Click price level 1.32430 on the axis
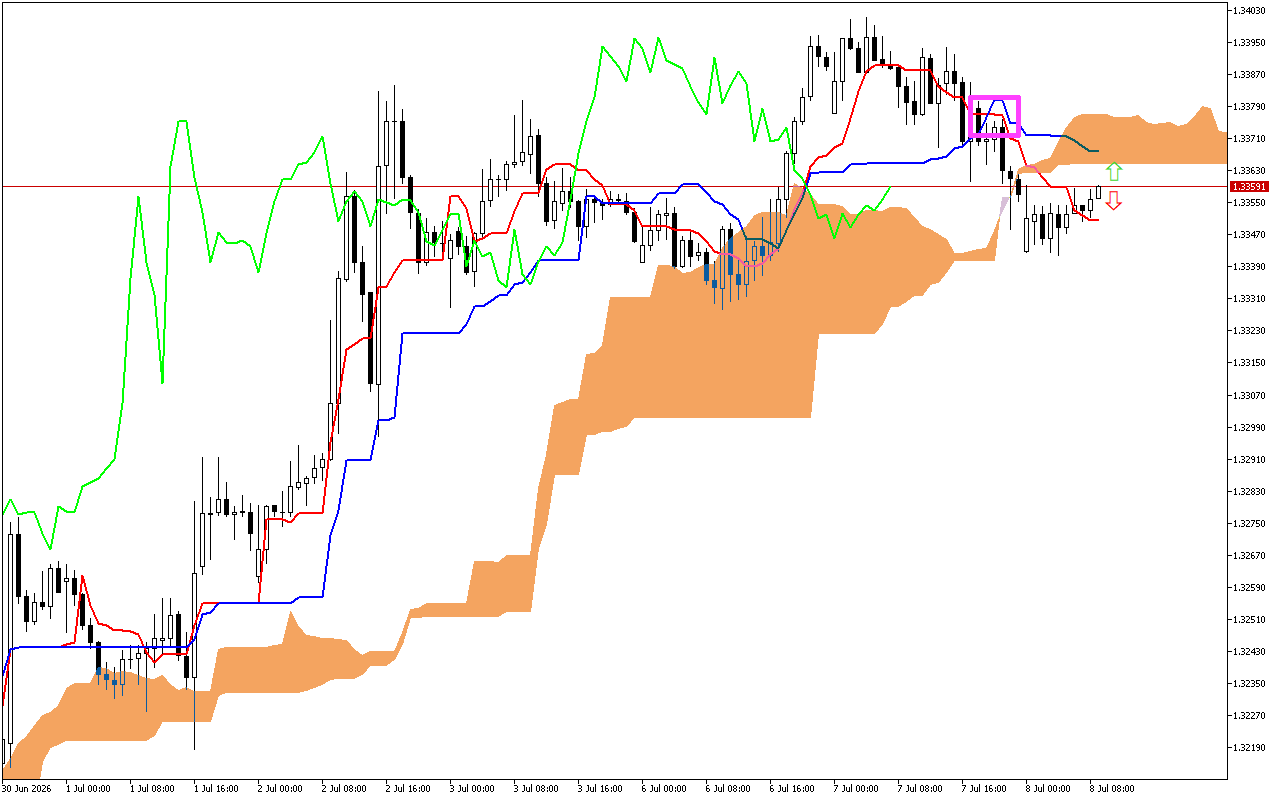 click(x=1250, y=652)
